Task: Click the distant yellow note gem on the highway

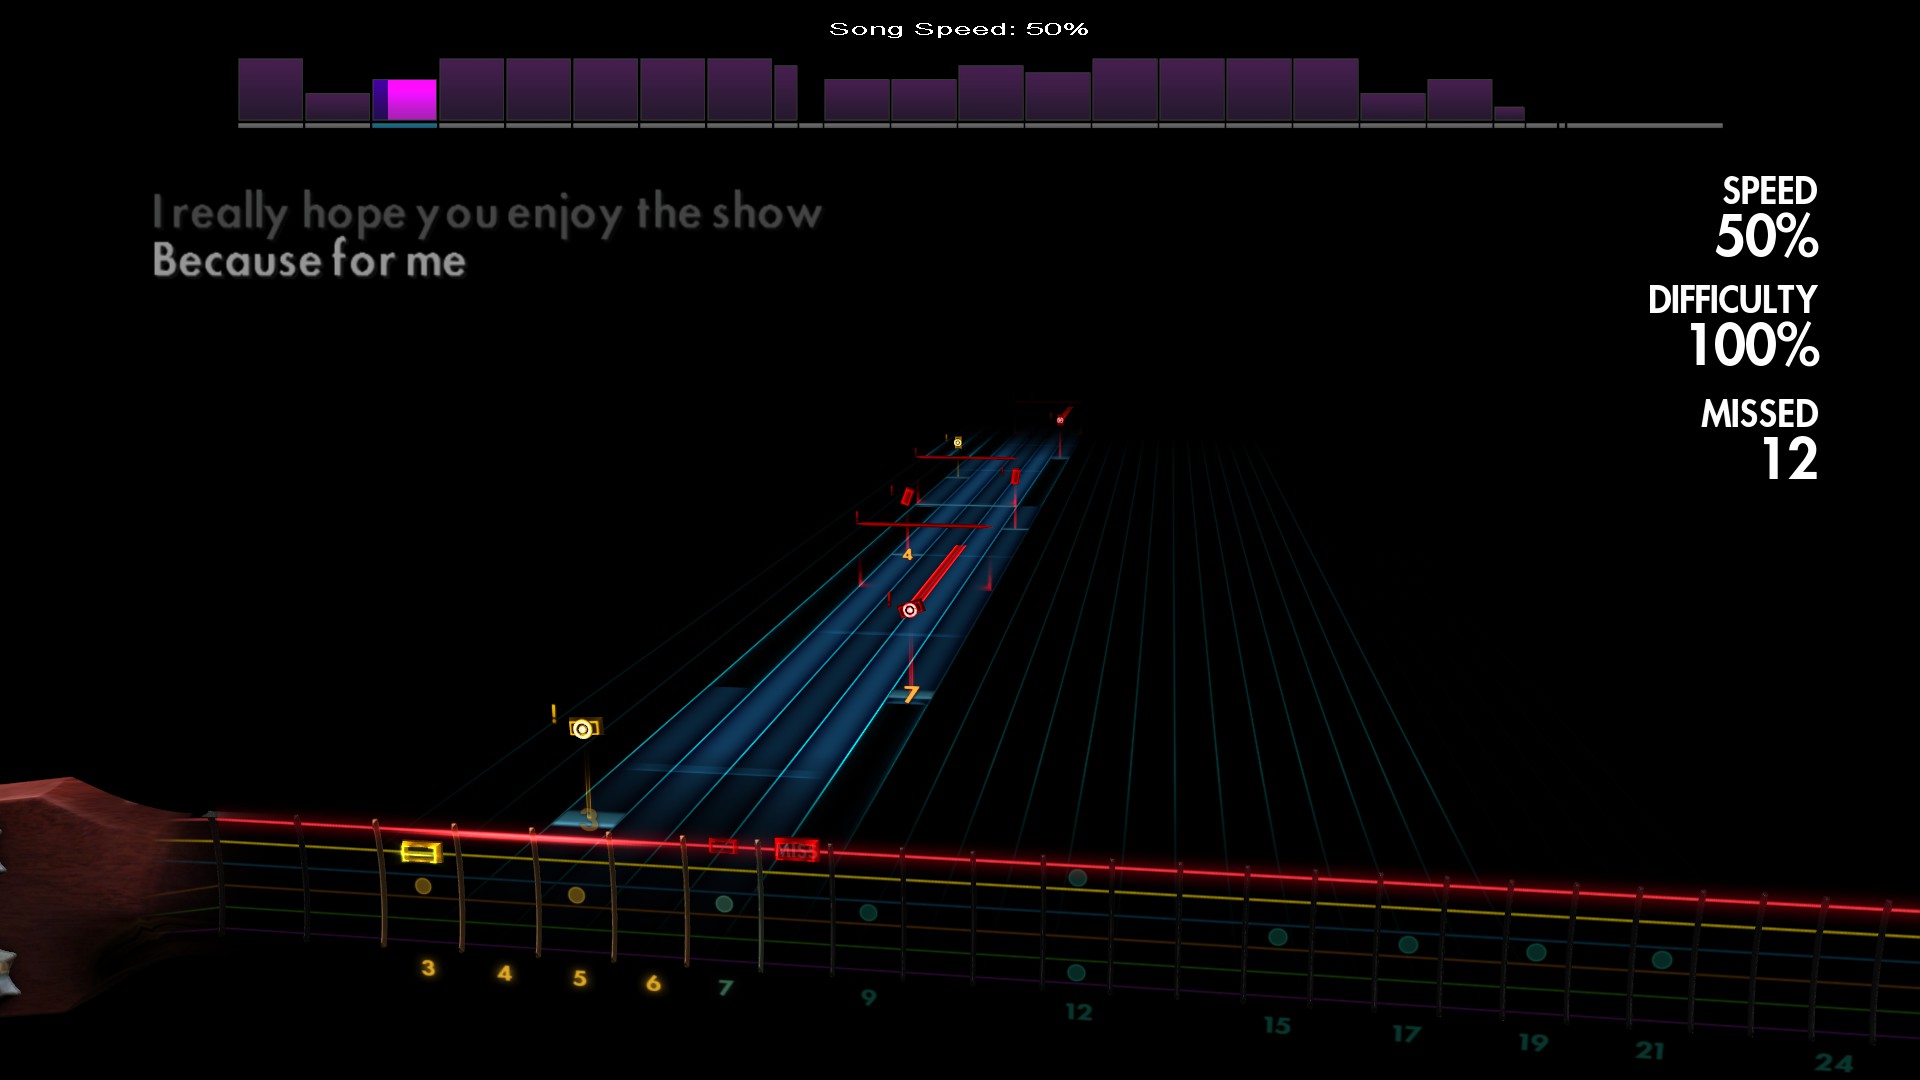Action: [957, 442]
